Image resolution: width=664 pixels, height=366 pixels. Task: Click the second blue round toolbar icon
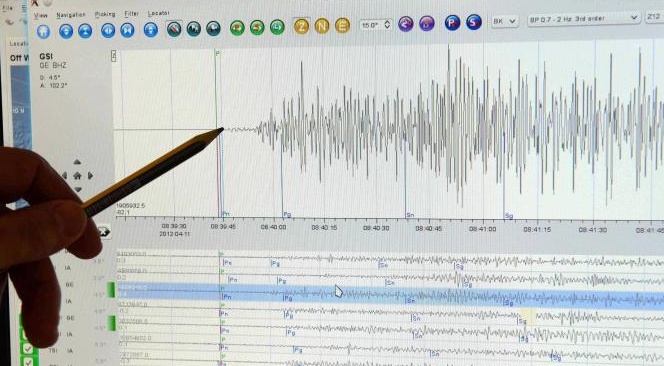pyautogui.click(x=66, y=31)
